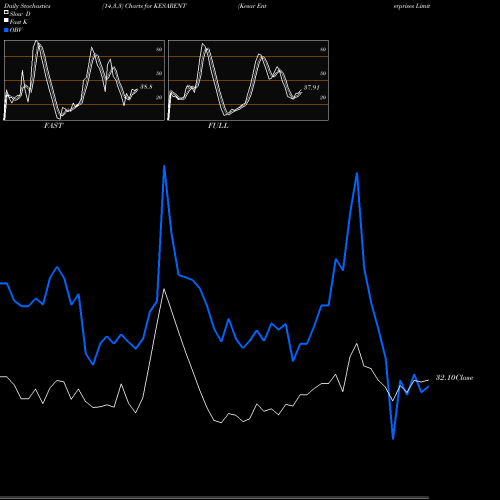Click the Fast K white legend swatch

pyautogui.click(x=6, y=21)
